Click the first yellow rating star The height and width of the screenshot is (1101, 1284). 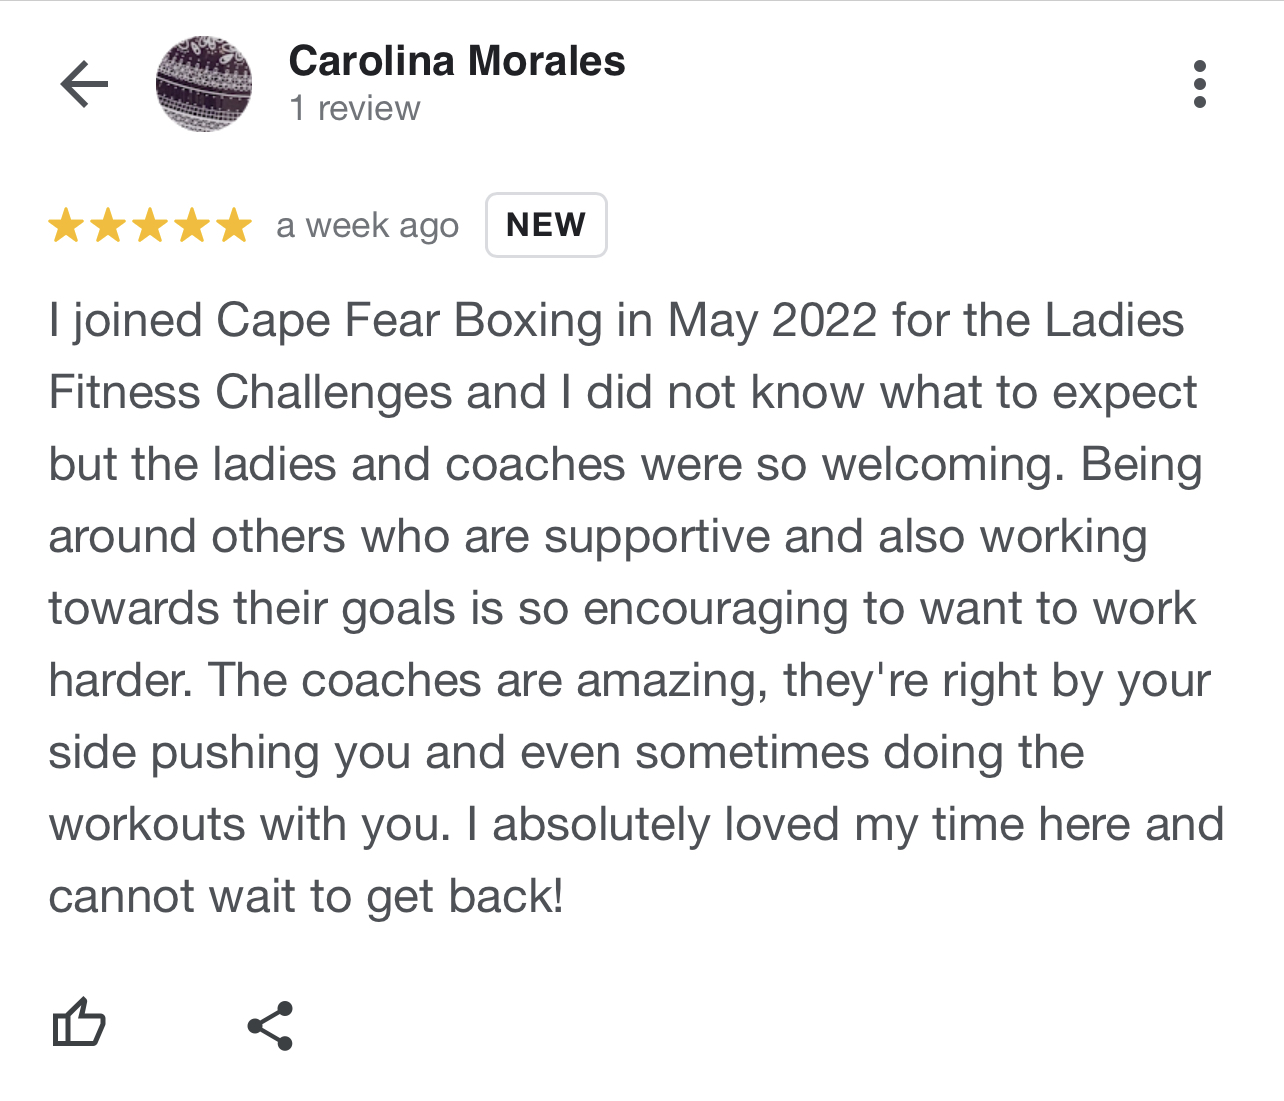tap(66, 225)
